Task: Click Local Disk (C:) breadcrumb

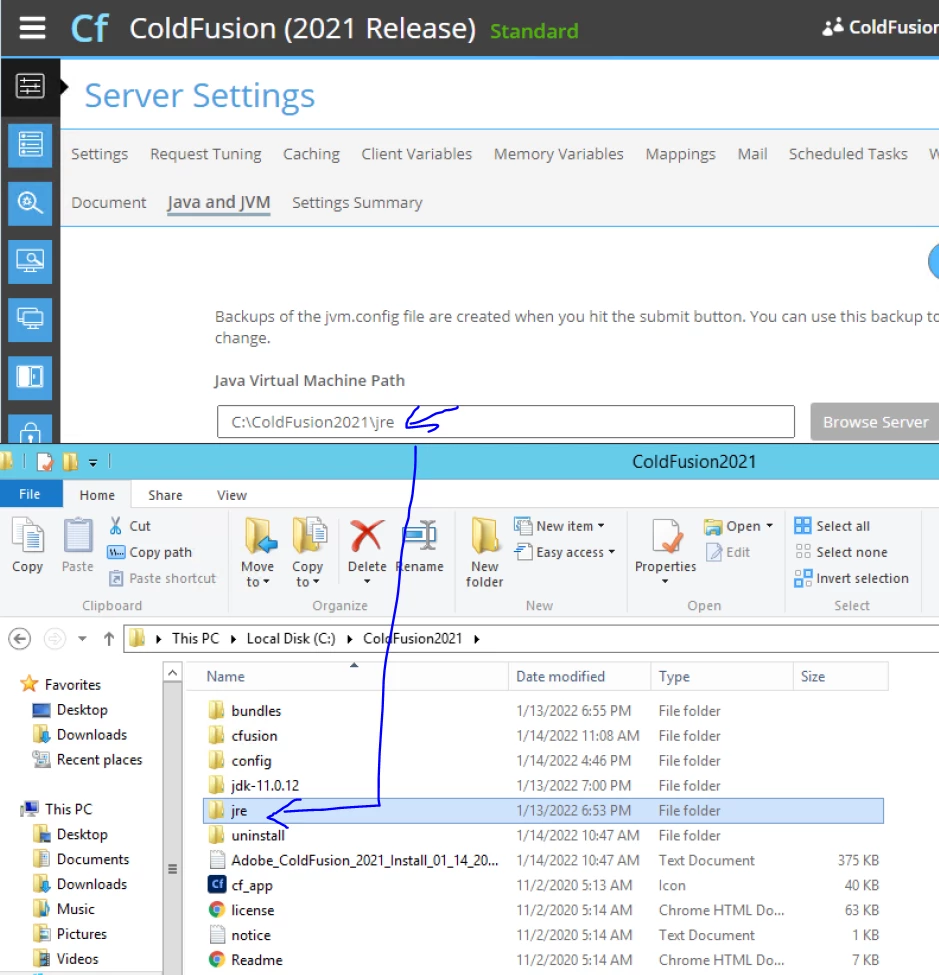Action: (290, 639)
